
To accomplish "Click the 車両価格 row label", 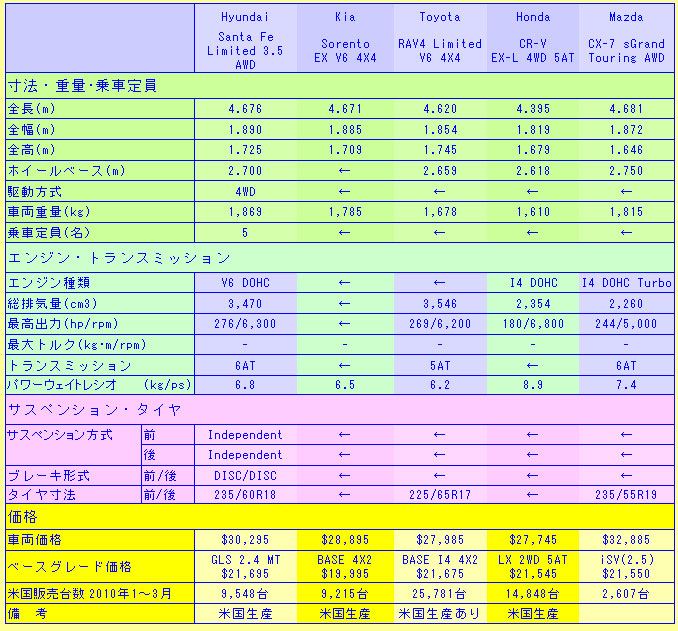I will [x=35, y=539].
